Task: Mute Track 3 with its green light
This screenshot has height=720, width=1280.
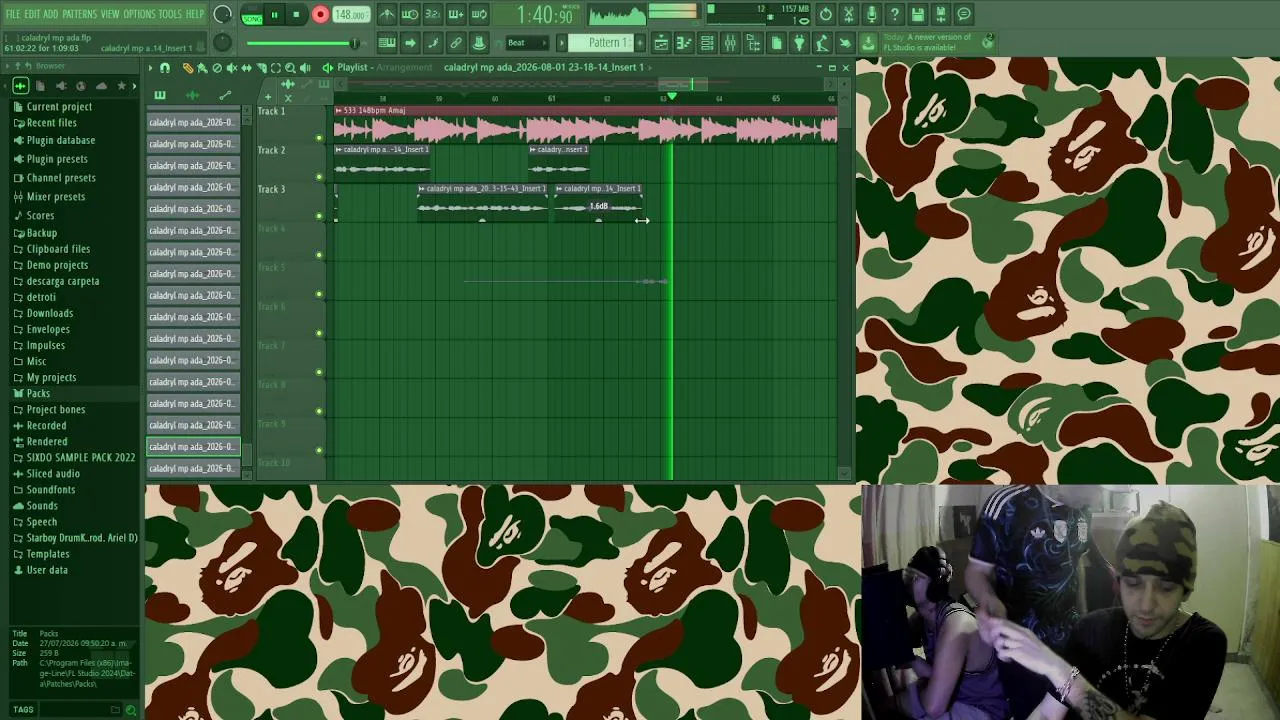Action: point(319,216)
